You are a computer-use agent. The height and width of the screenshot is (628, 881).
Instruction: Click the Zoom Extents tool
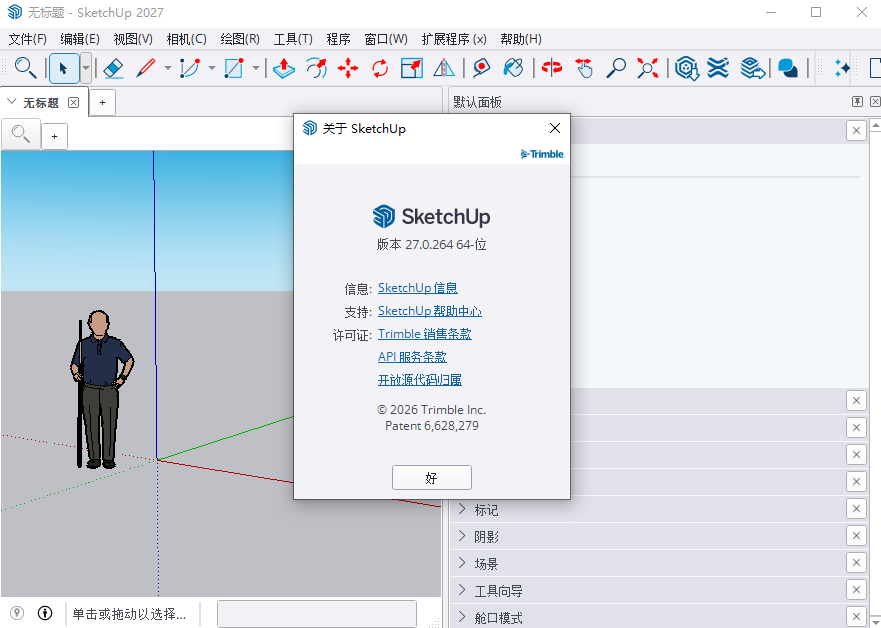[648, 69]
